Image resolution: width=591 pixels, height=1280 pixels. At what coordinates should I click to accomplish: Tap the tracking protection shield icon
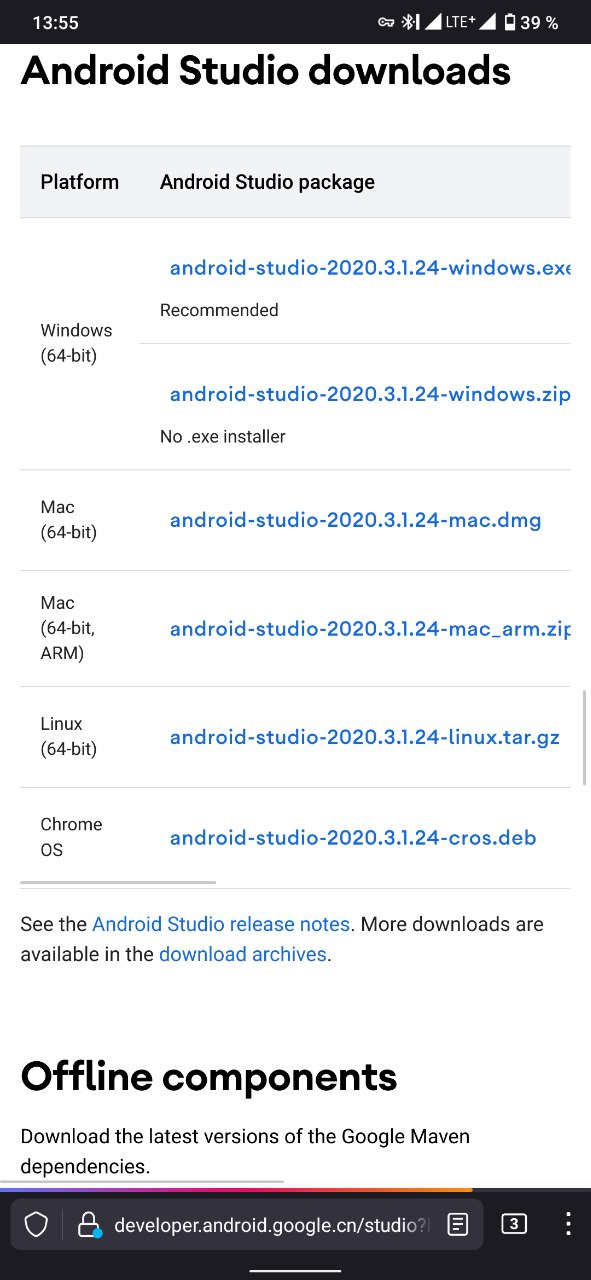pyautogui.click(x=36, y=1225)
